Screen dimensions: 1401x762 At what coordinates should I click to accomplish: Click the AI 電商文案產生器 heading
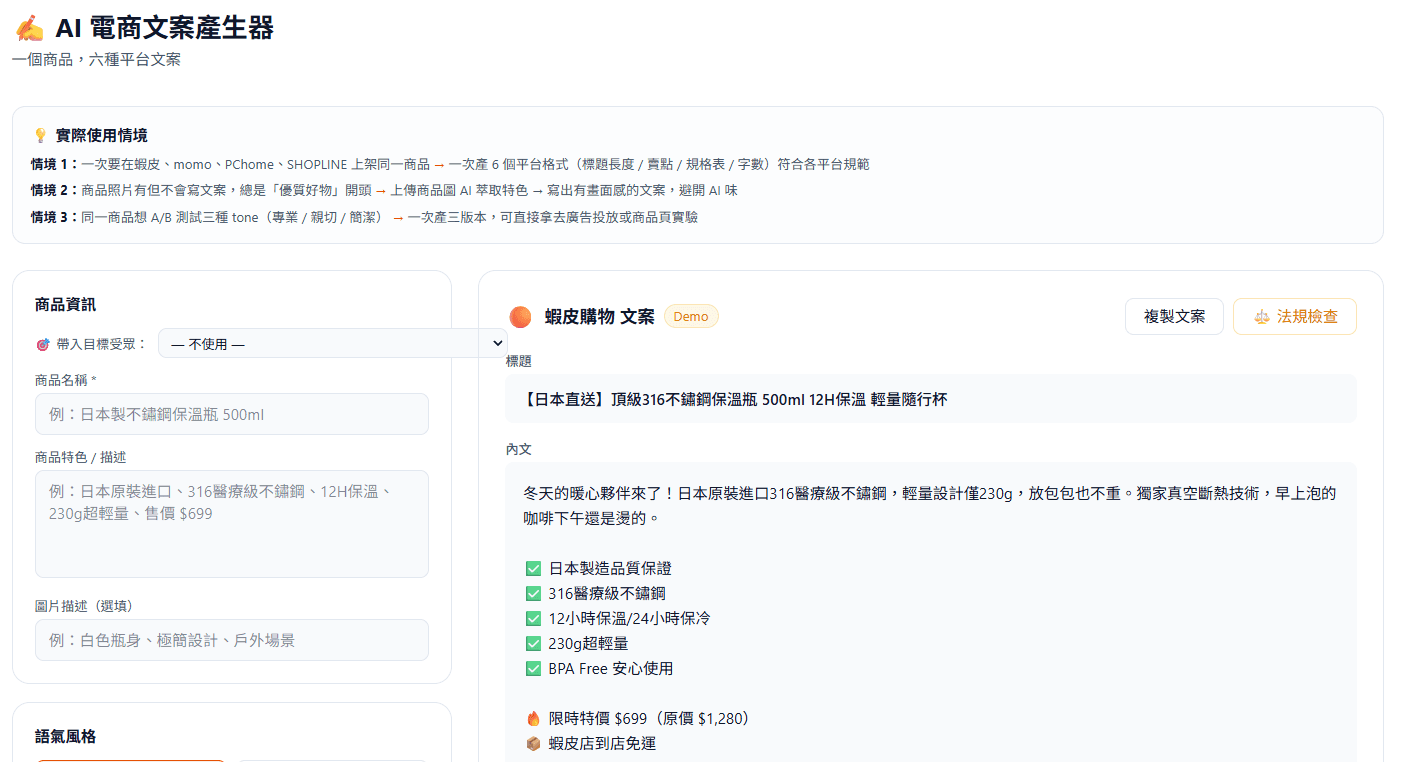pyautogui.click(x=164, y=28)
